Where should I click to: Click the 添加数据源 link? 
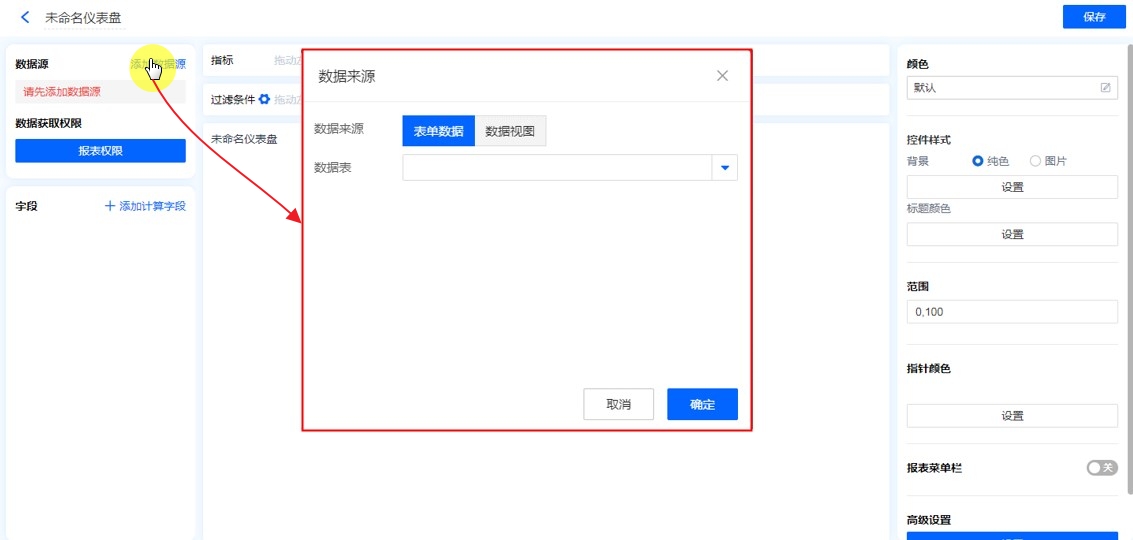point(158,64)
